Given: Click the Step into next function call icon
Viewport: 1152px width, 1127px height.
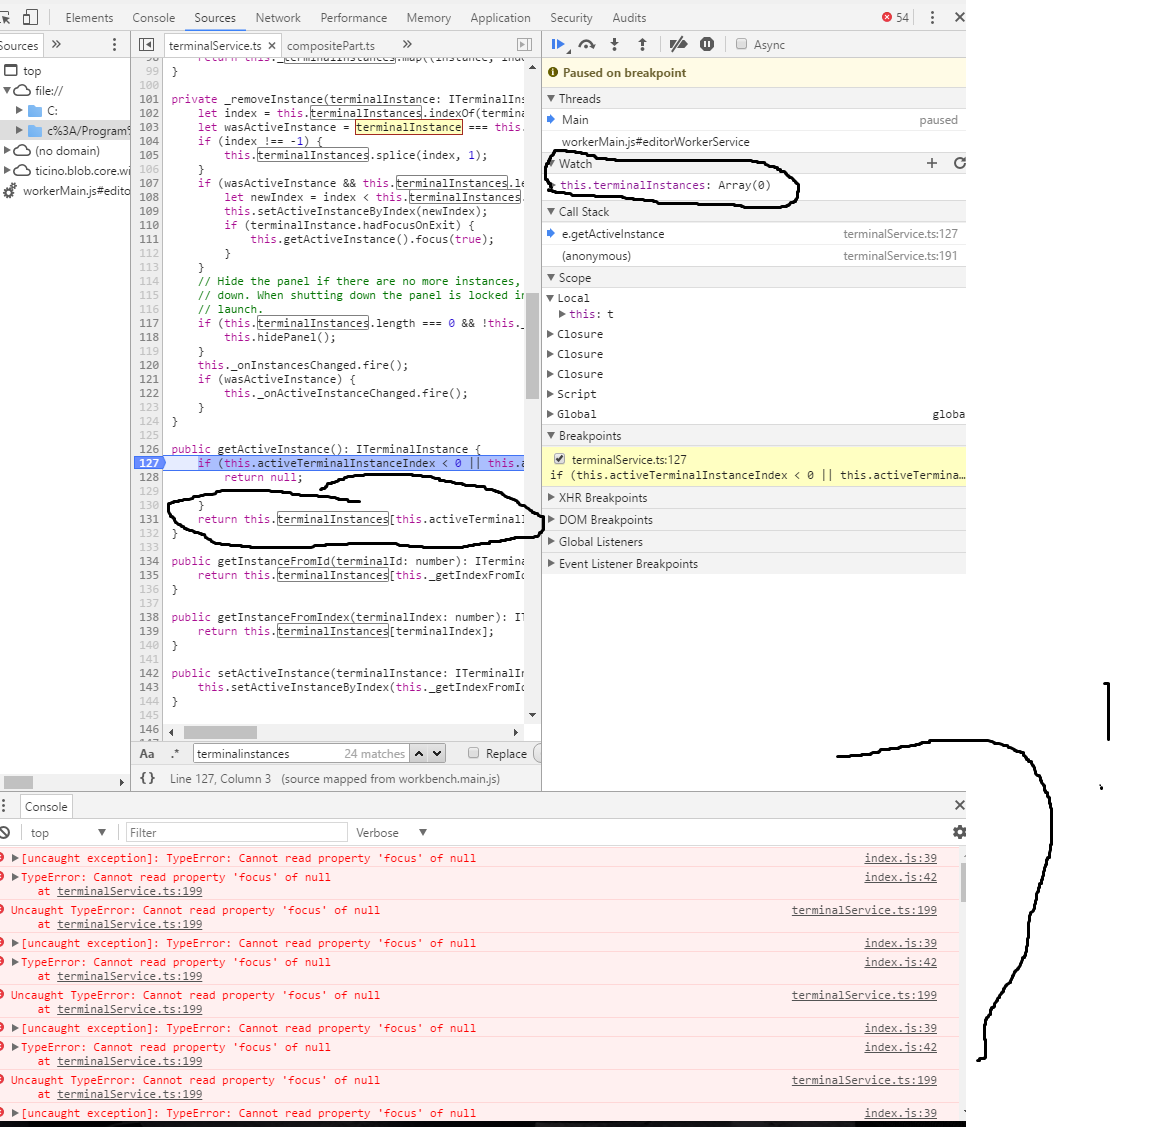Looking at the screenshot, I should tap(613, 44).
